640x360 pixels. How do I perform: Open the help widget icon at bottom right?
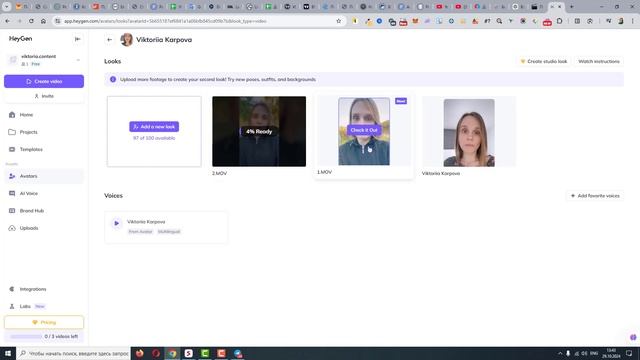633,337
